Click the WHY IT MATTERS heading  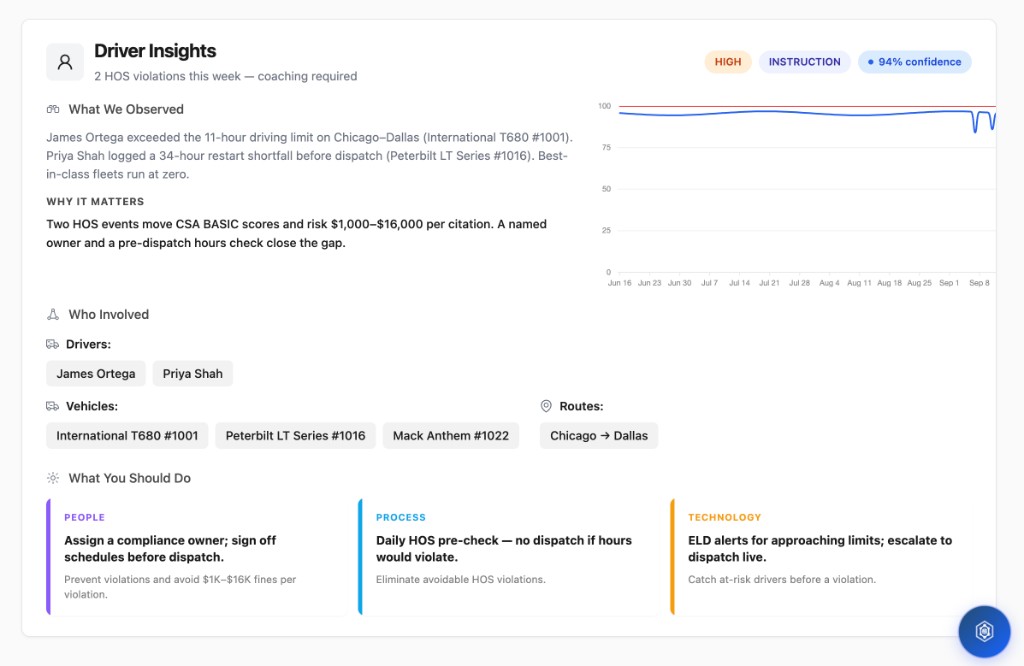click(x=95, y=202)
